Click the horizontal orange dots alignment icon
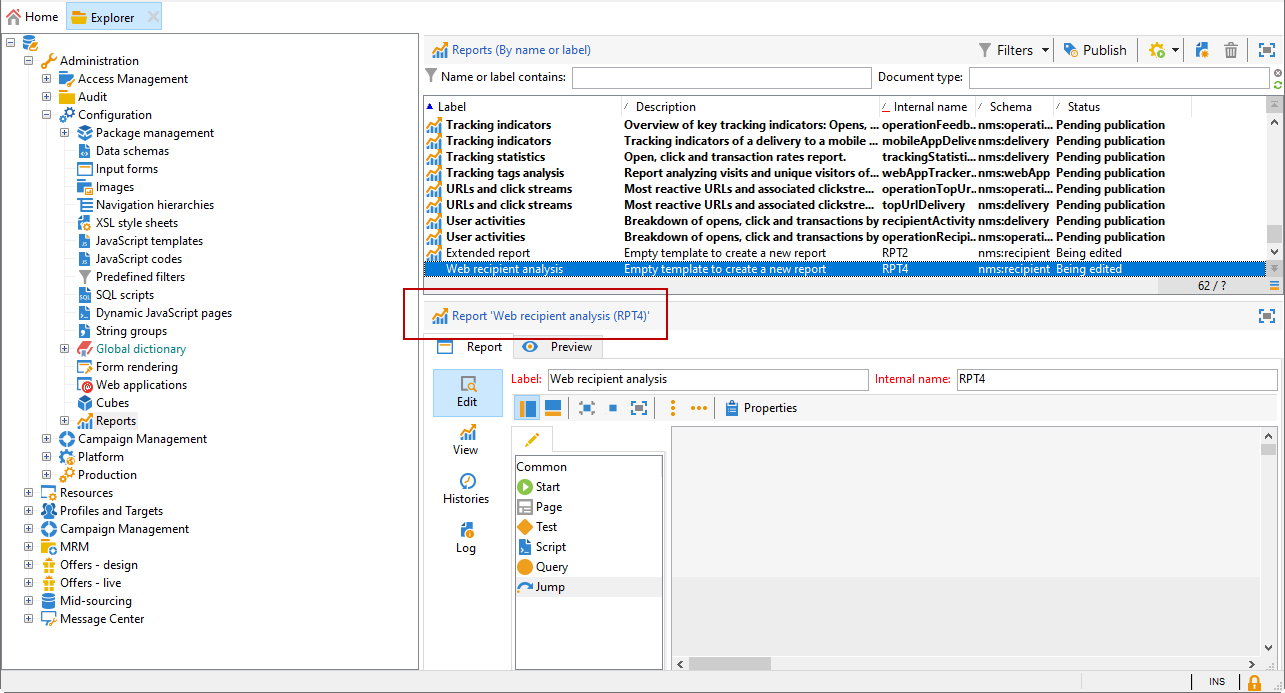 [699, 408]
